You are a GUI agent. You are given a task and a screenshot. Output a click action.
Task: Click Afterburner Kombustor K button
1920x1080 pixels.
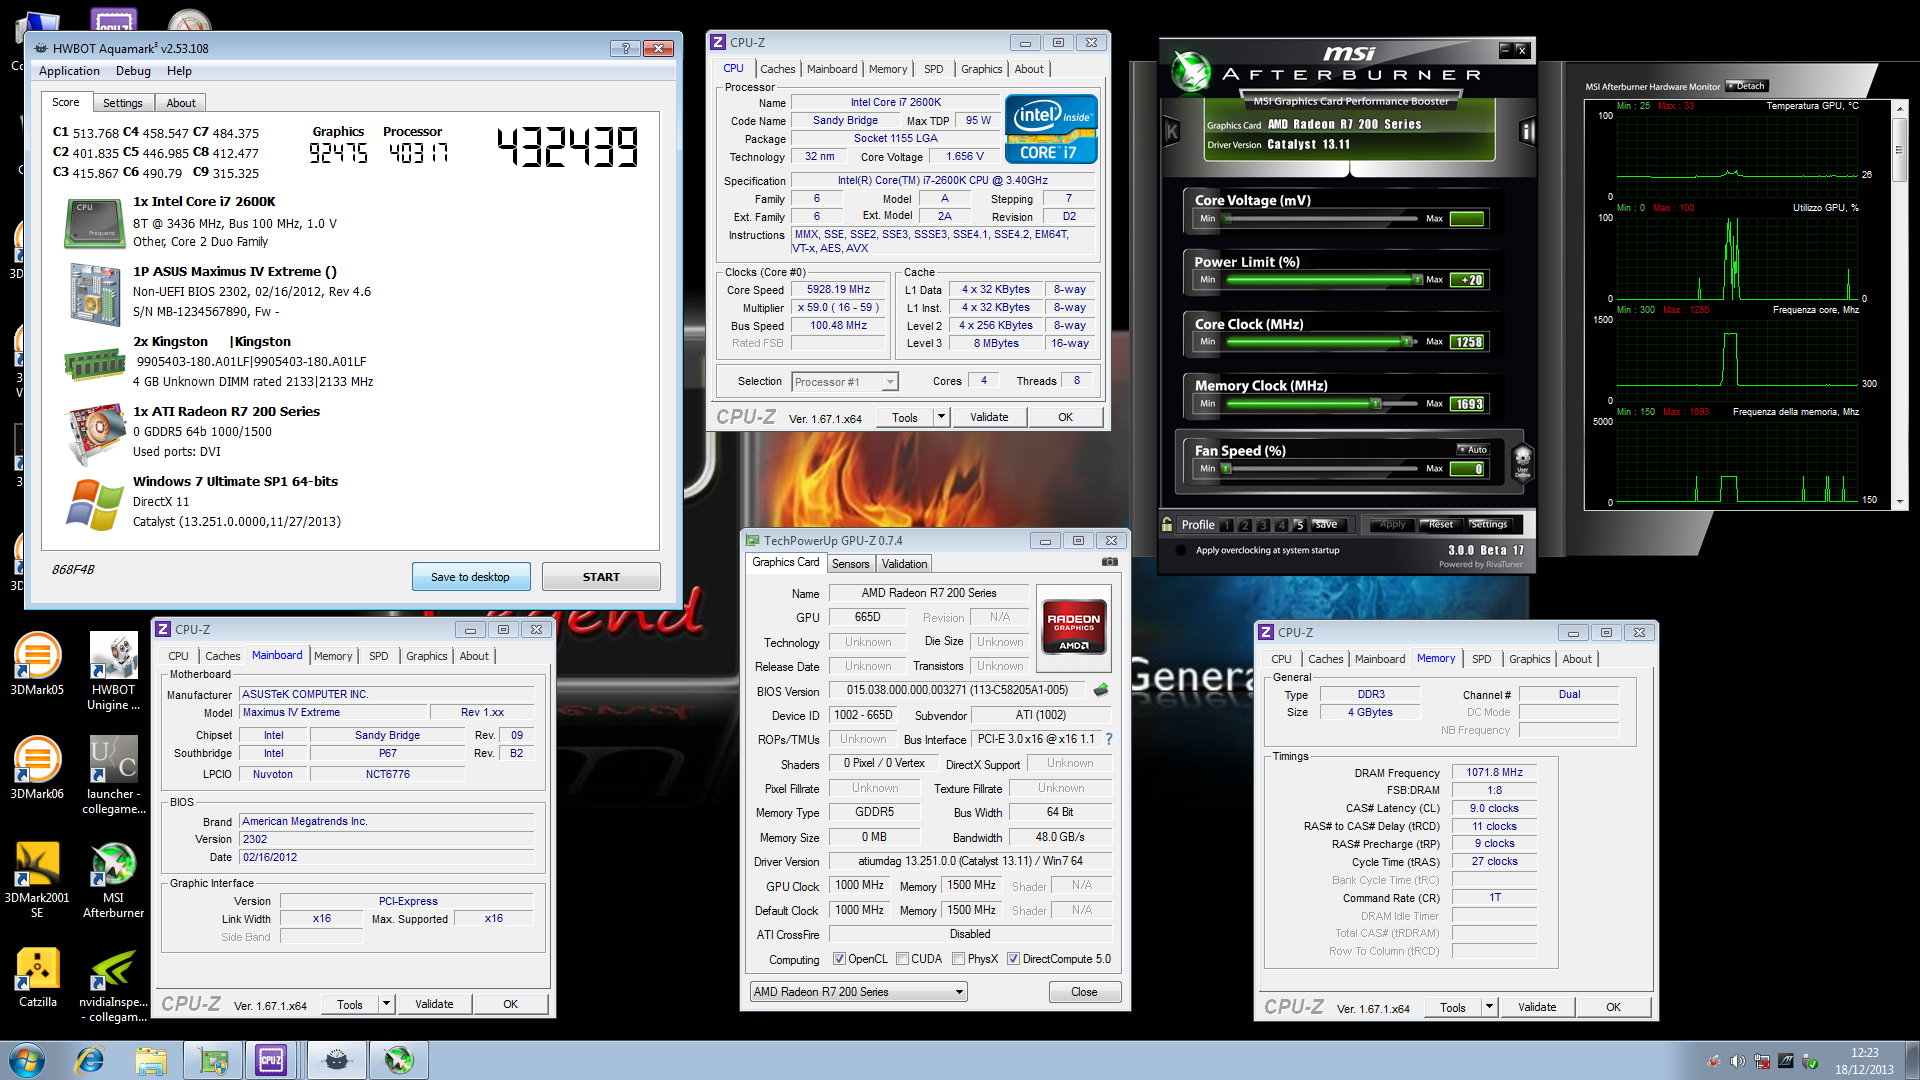click(x=1171, y=131)
